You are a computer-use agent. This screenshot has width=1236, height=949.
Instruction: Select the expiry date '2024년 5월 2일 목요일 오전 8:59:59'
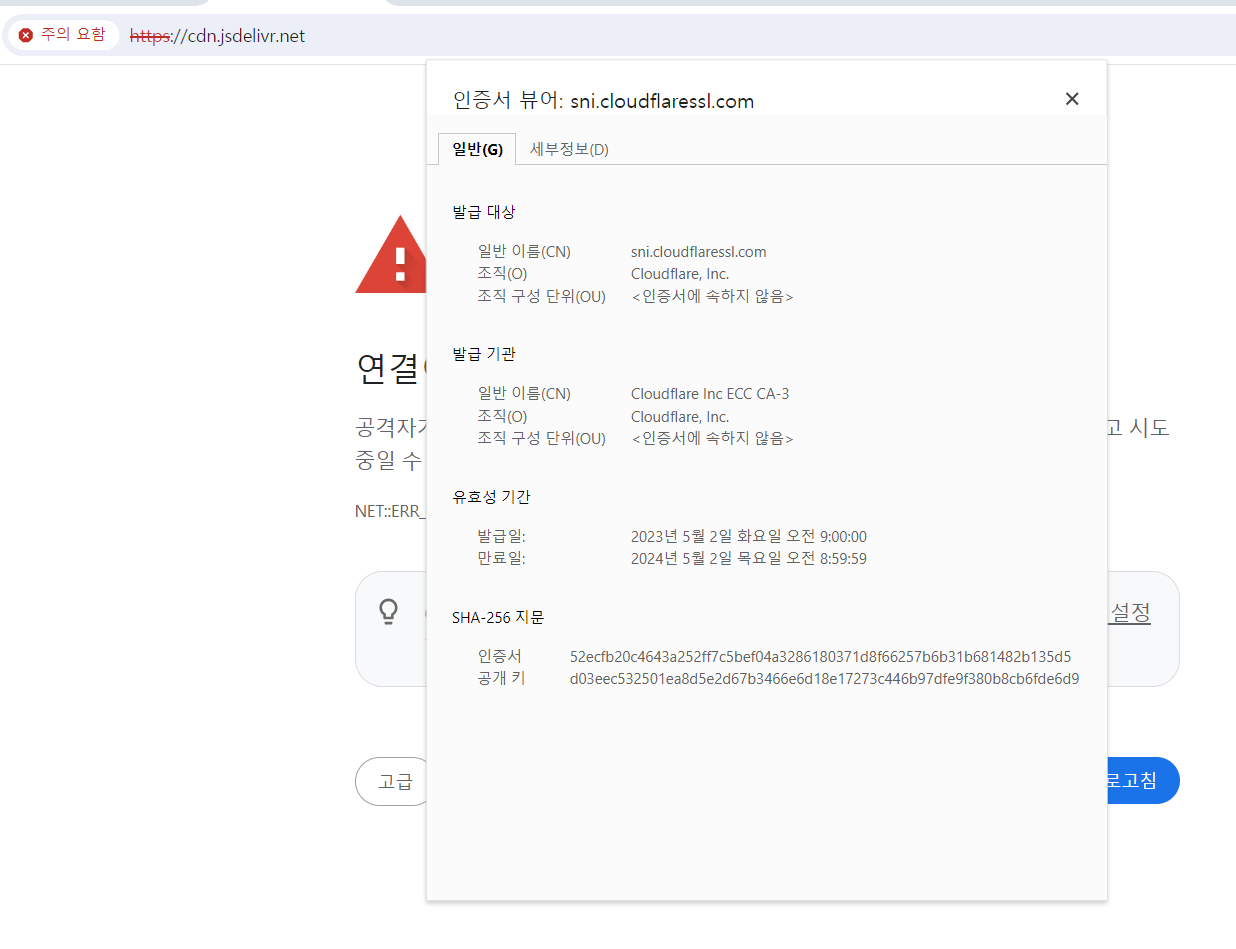pyautogui.click(x=749, y=559)
